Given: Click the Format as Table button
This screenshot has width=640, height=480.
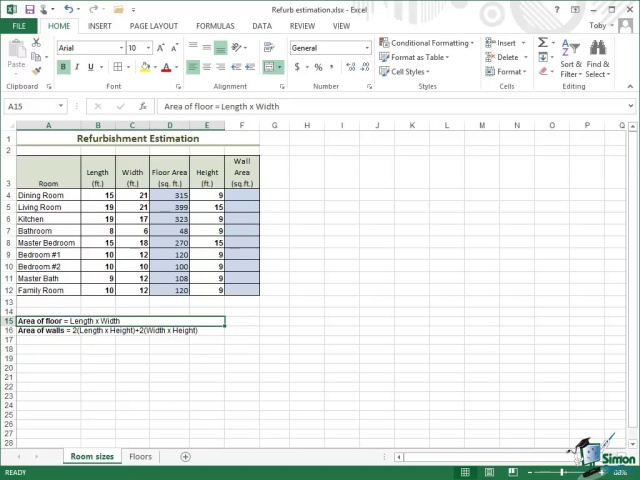Looking at the screenshot, I should (418, 57).
